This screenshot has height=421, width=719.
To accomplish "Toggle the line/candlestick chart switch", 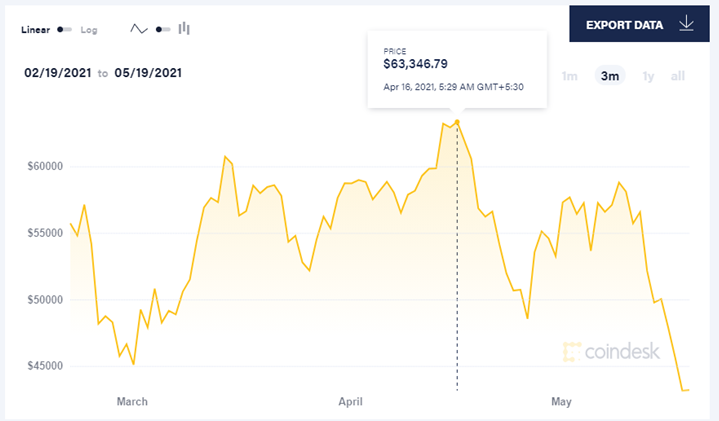I will [163, 29].
